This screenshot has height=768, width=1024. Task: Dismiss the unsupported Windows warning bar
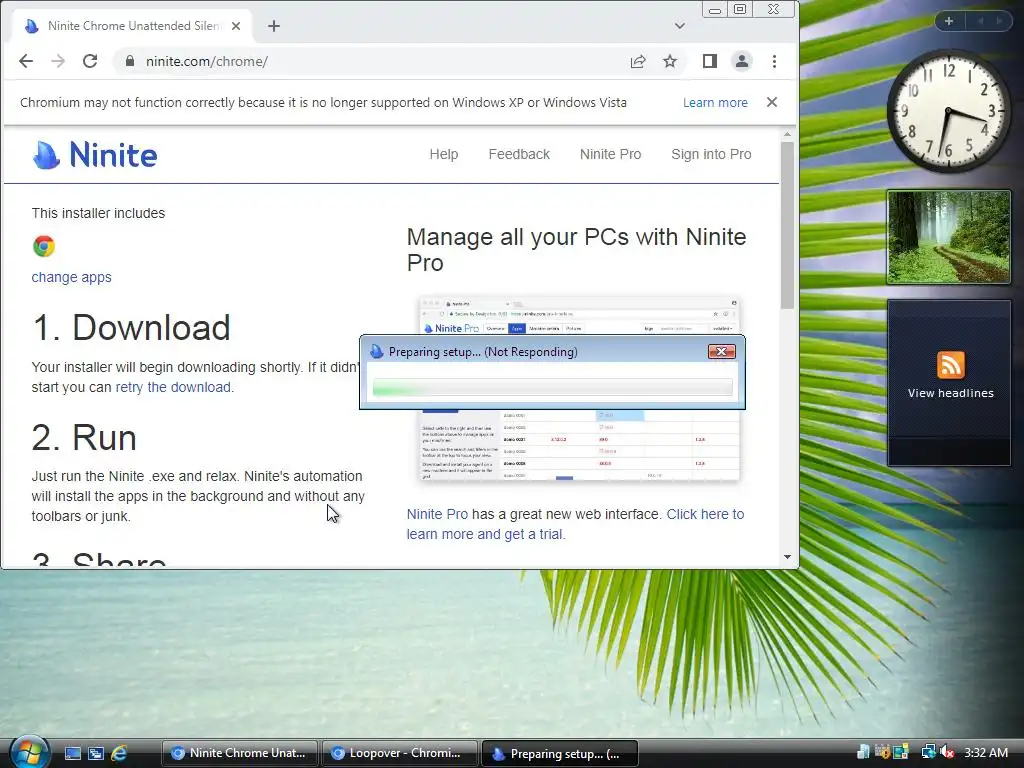click(772, 102)
